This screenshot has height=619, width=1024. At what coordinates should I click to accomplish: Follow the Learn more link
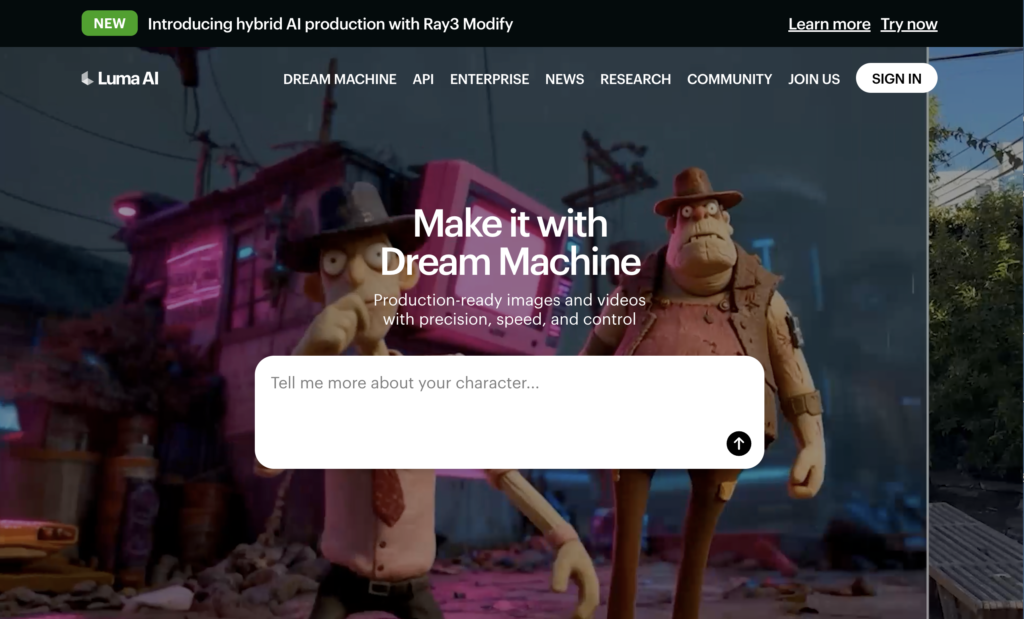tap(829, 24)
